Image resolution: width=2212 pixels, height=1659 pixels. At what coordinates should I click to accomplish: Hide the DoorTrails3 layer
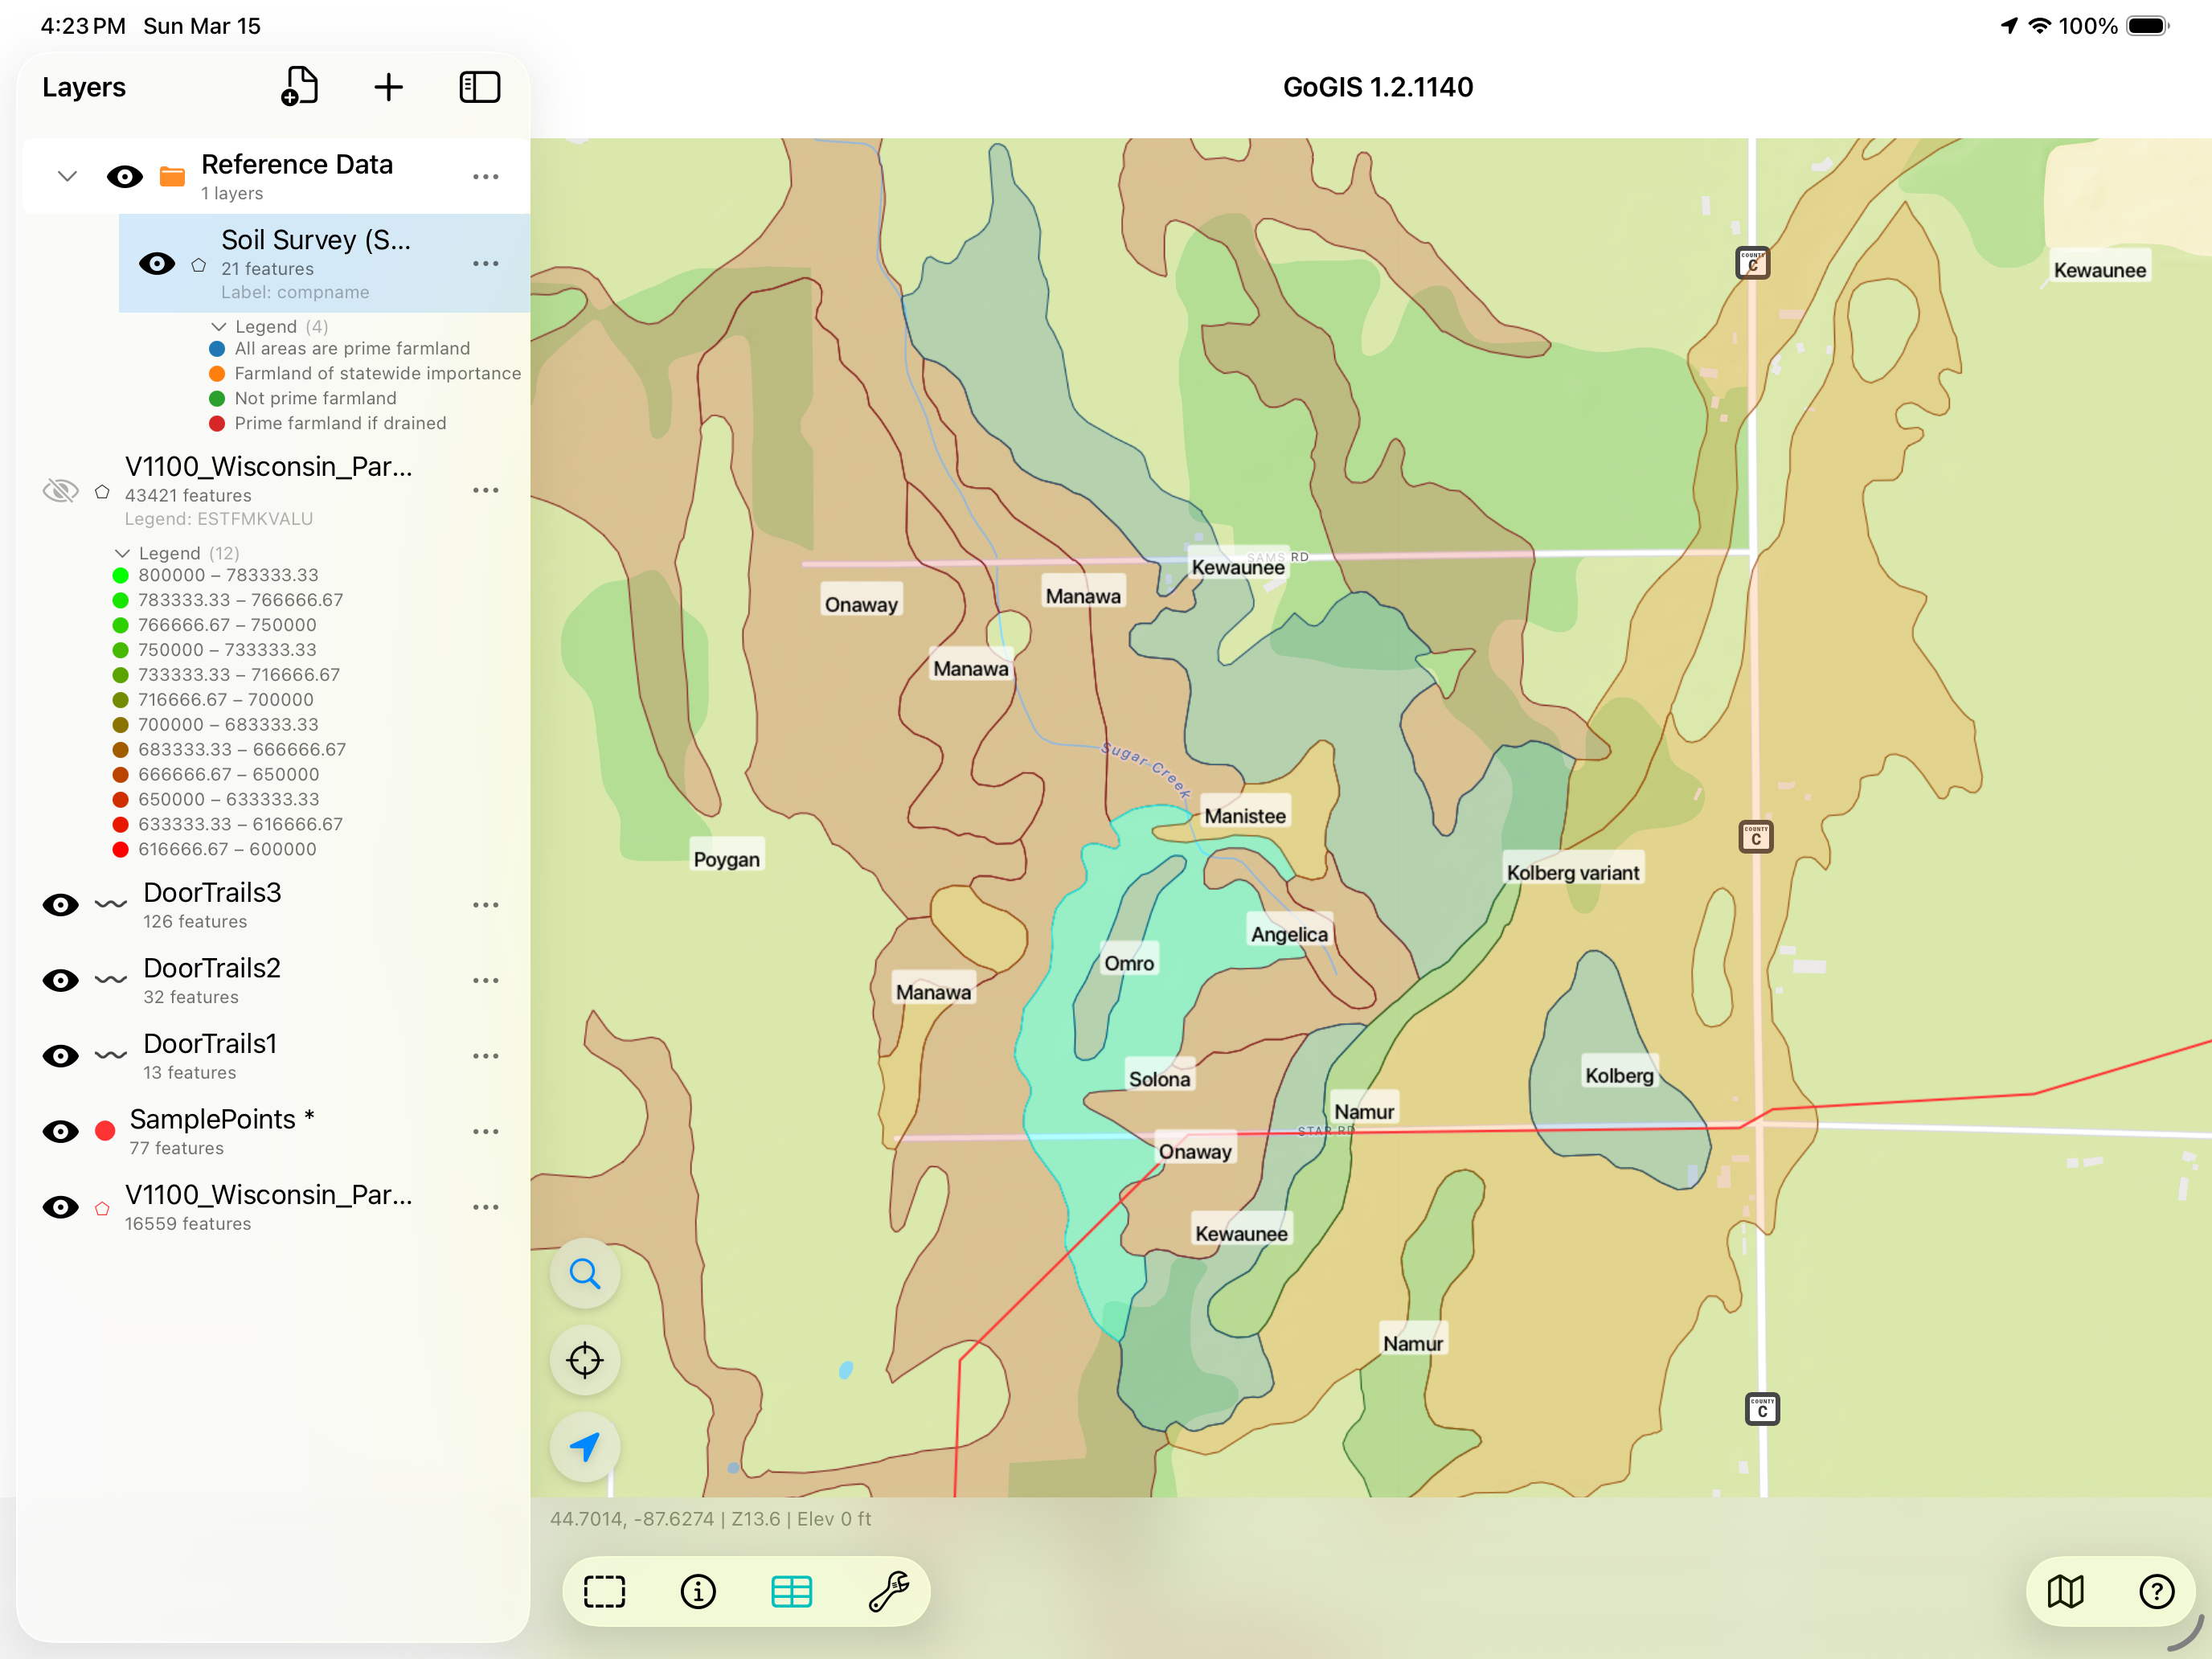pos(60,904)
